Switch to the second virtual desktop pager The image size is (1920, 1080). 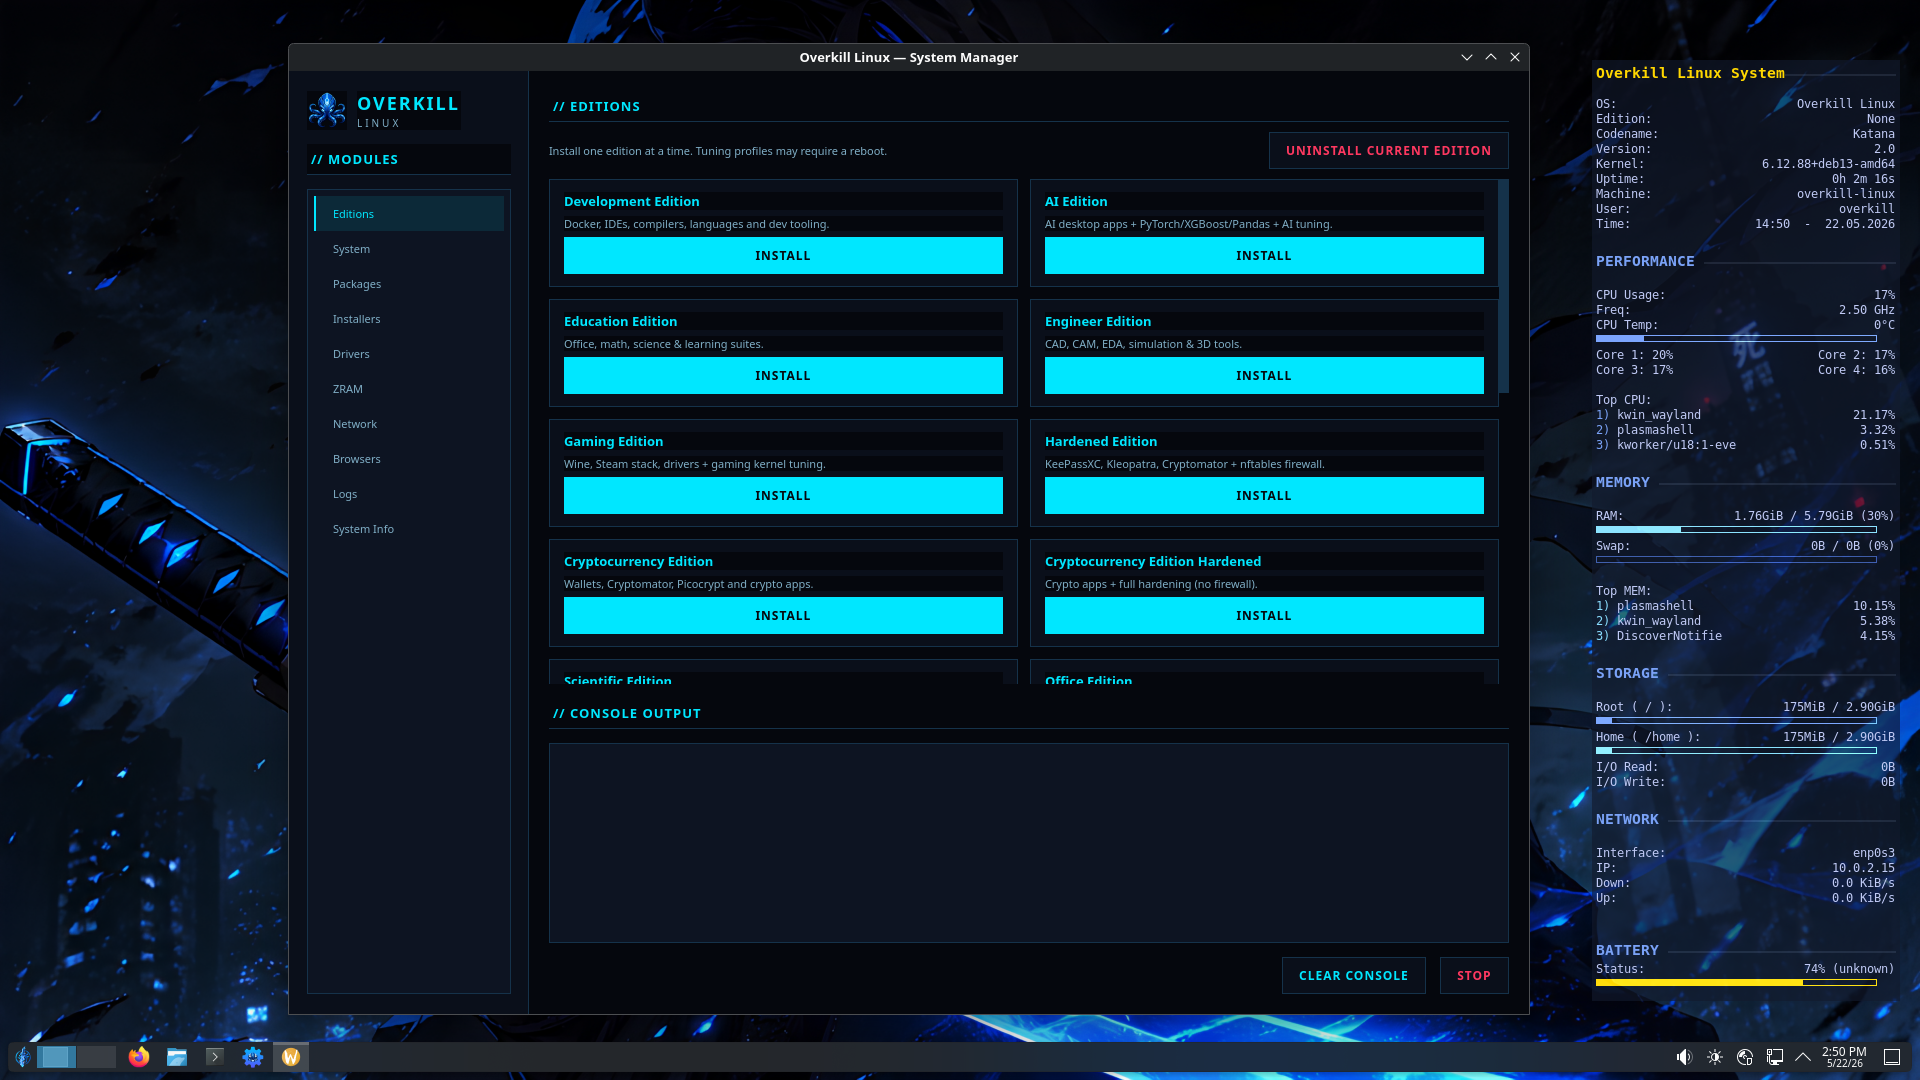(96, 1057)
